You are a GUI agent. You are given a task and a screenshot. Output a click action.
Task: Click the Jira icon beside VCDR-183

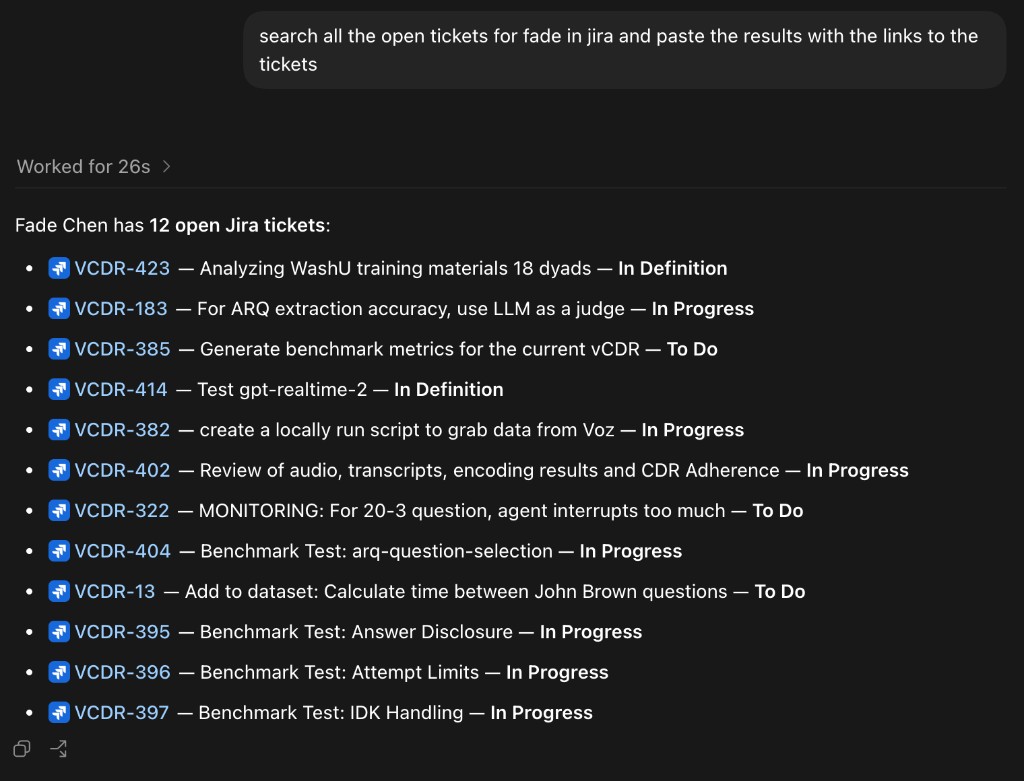click(59, 309)
